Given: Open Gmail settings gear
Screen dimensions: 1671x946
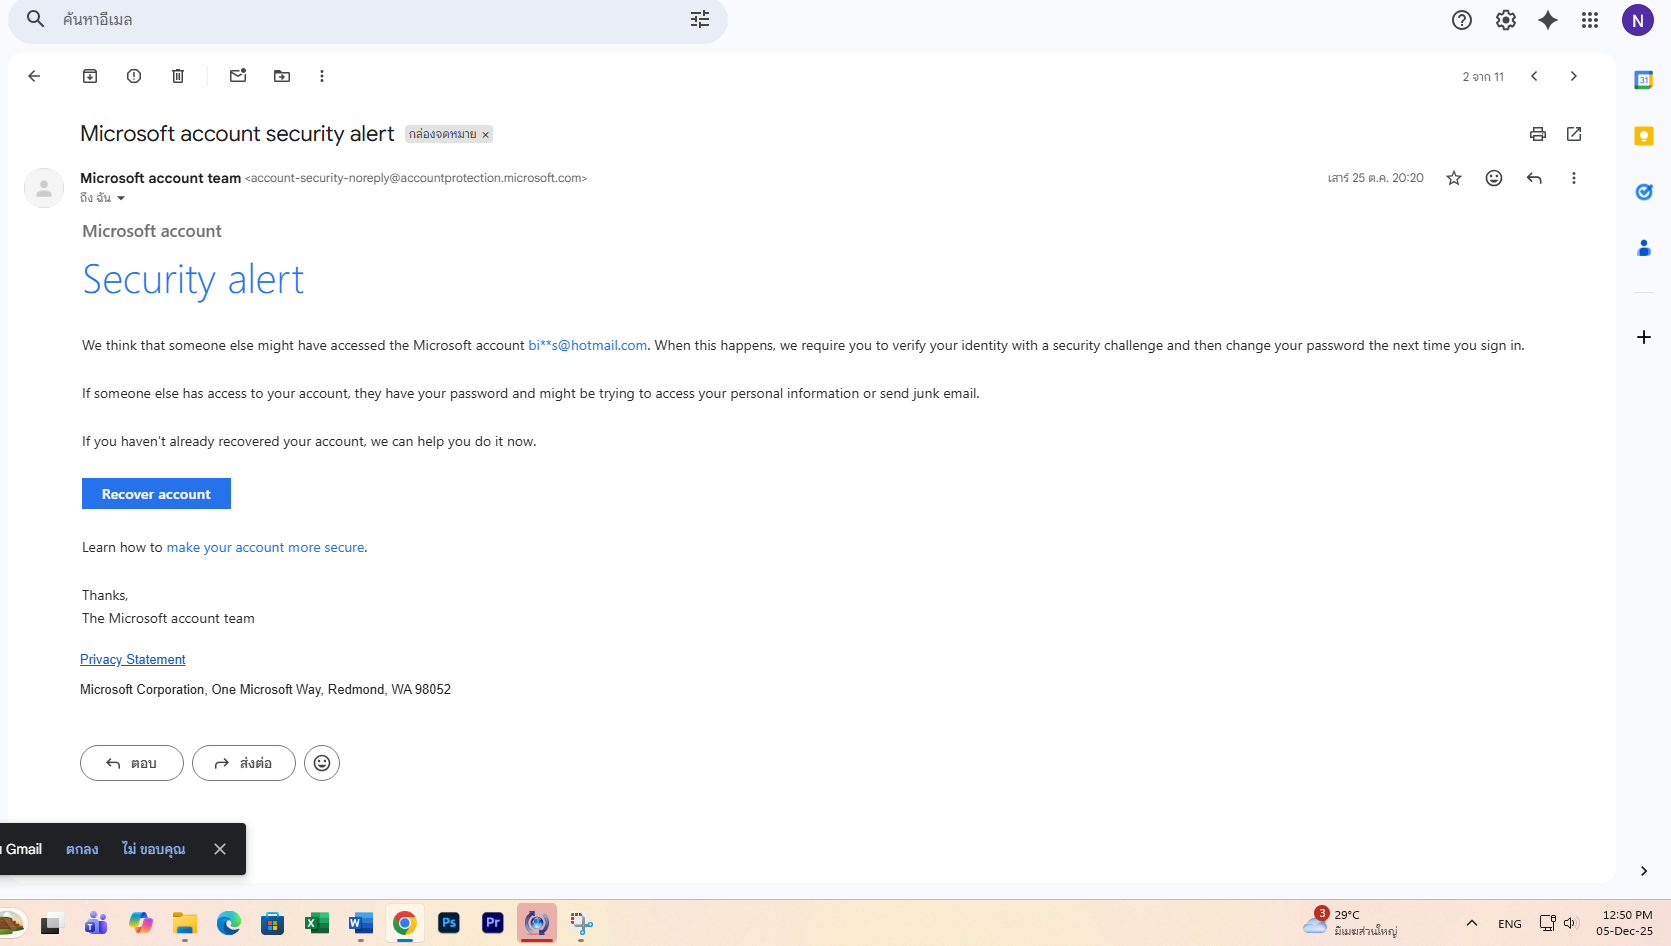Looking at the screenshot, I should [x=1506, y=20].
